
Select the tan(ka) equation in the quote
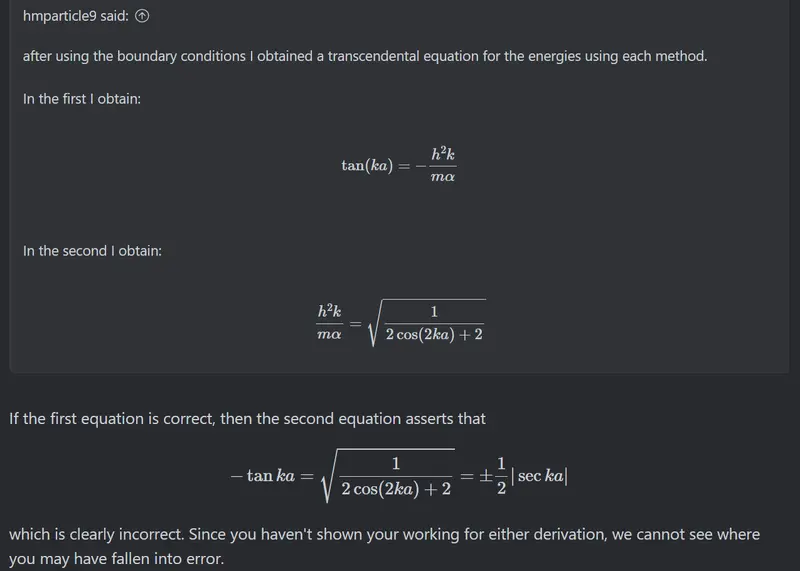click(x=398, y=165)
